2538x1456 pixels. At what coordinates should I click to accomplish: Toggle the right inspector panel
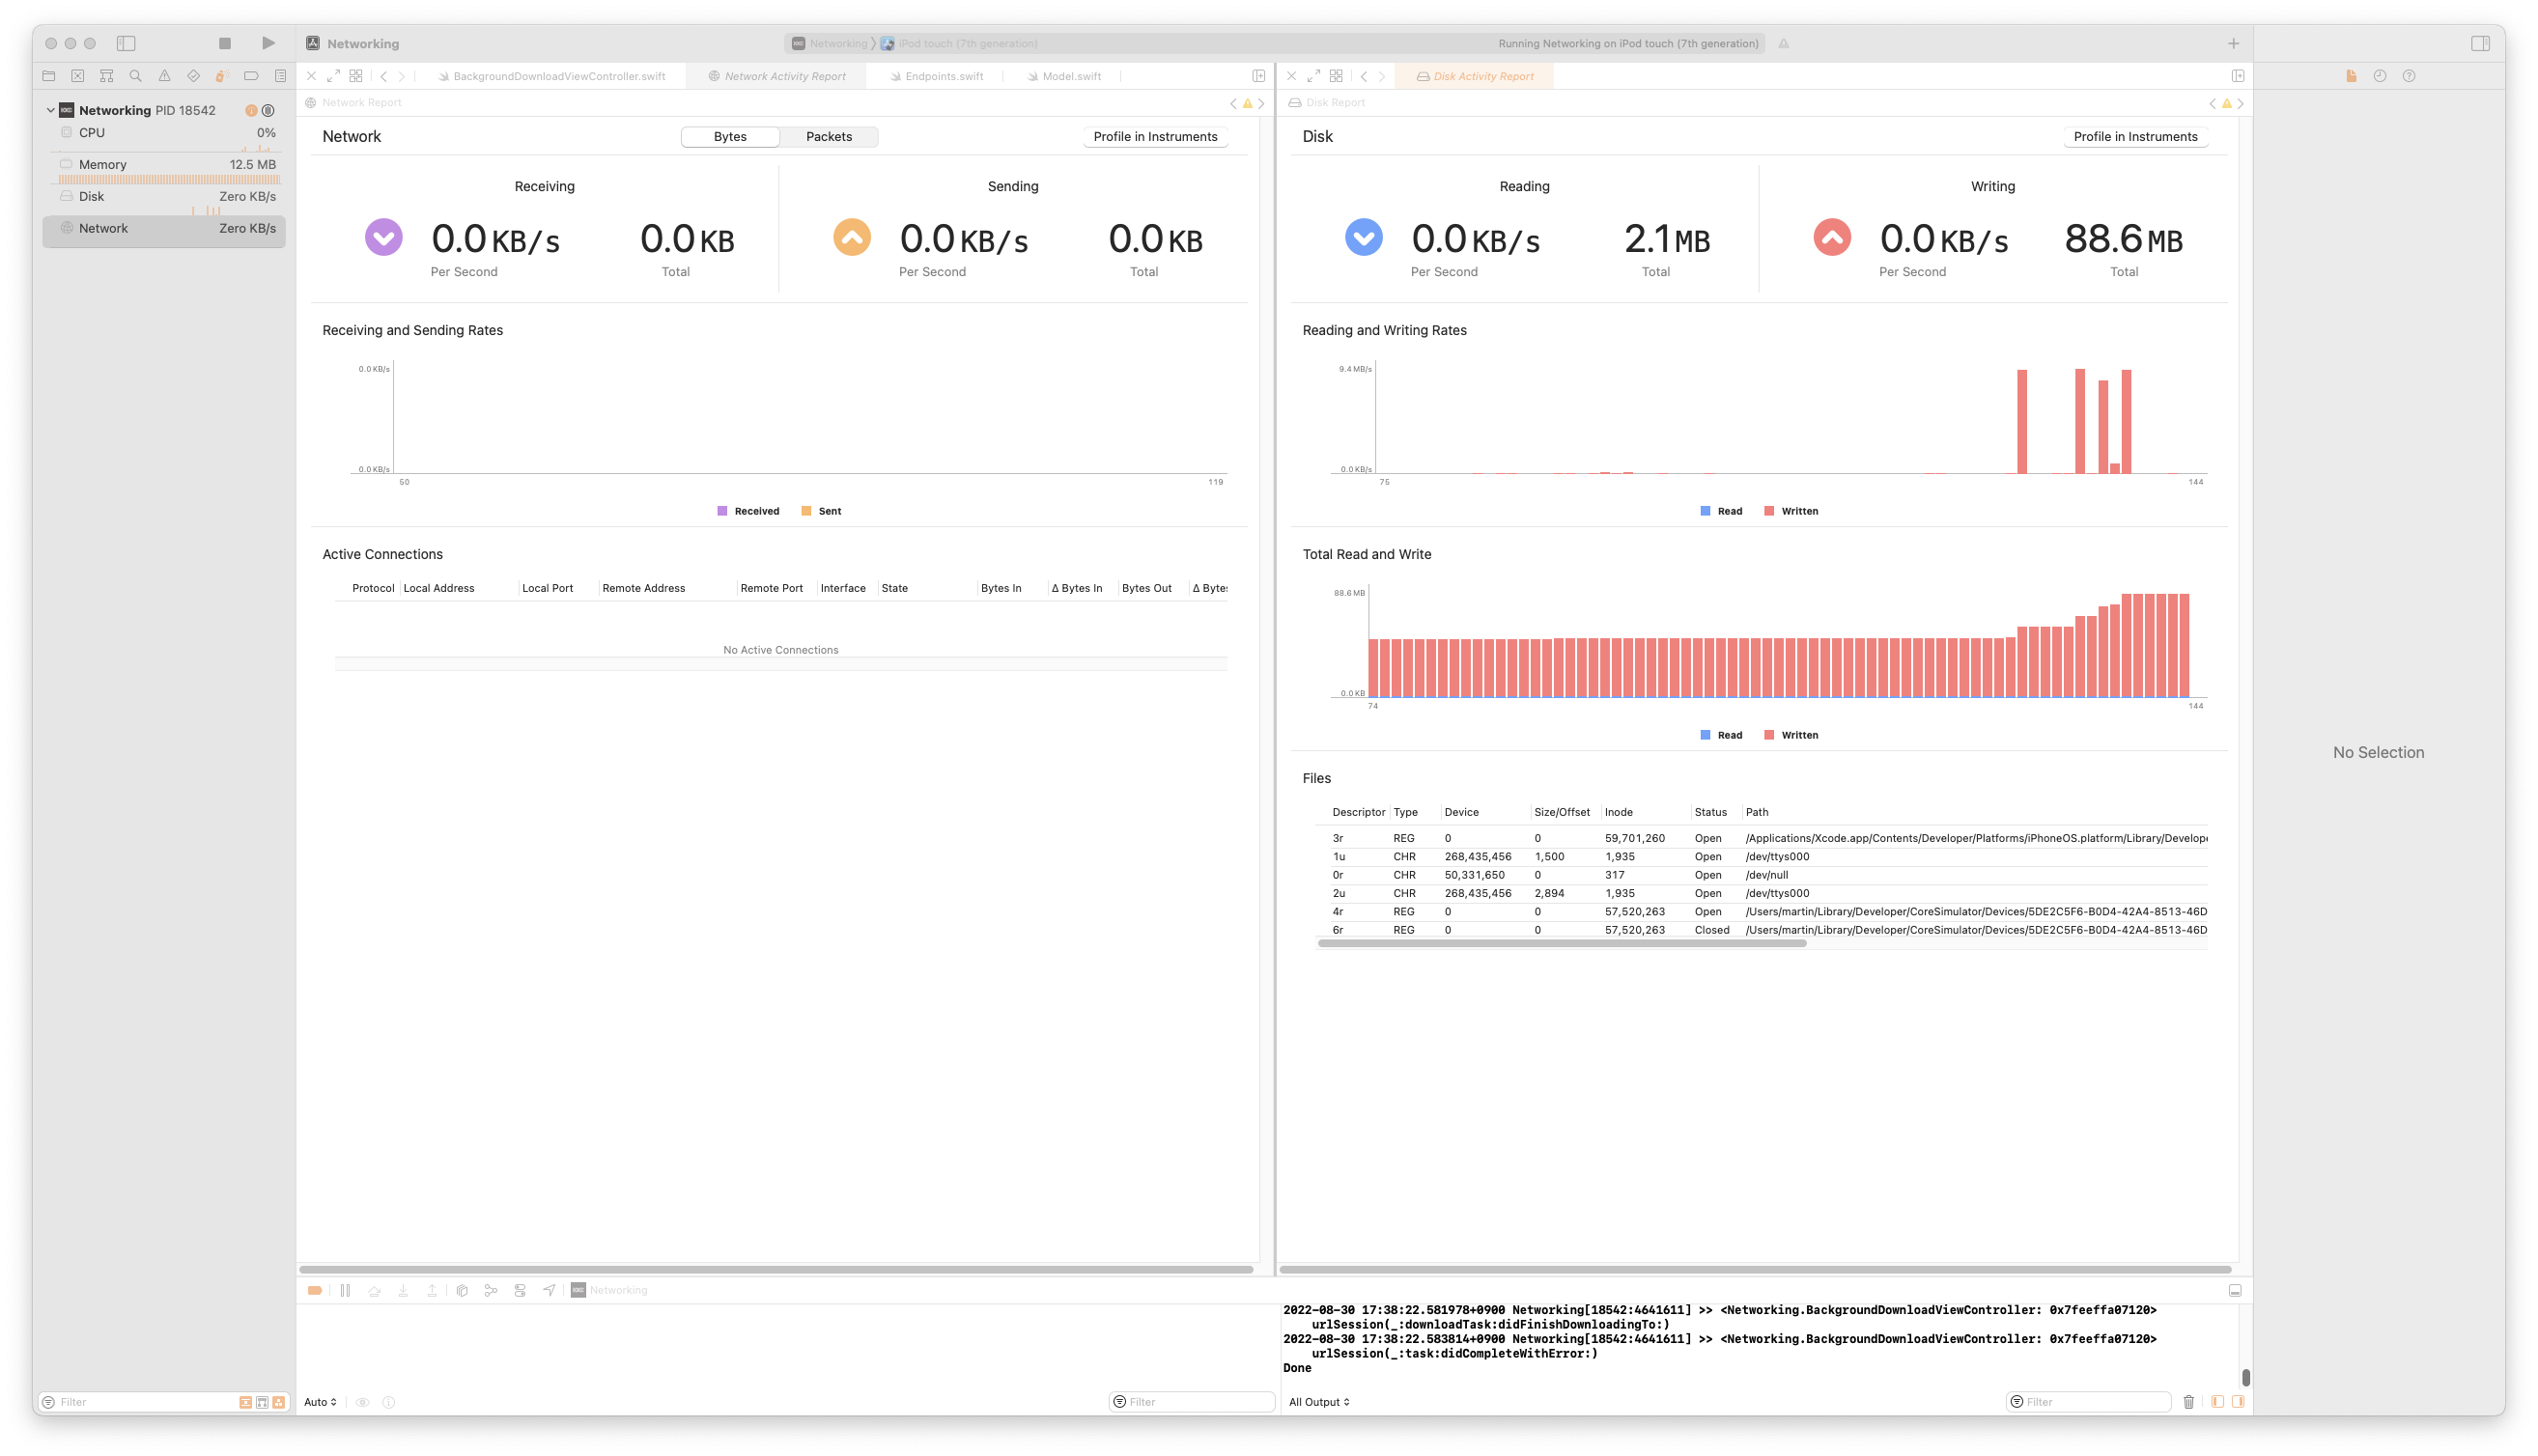tap(2480, 43)
